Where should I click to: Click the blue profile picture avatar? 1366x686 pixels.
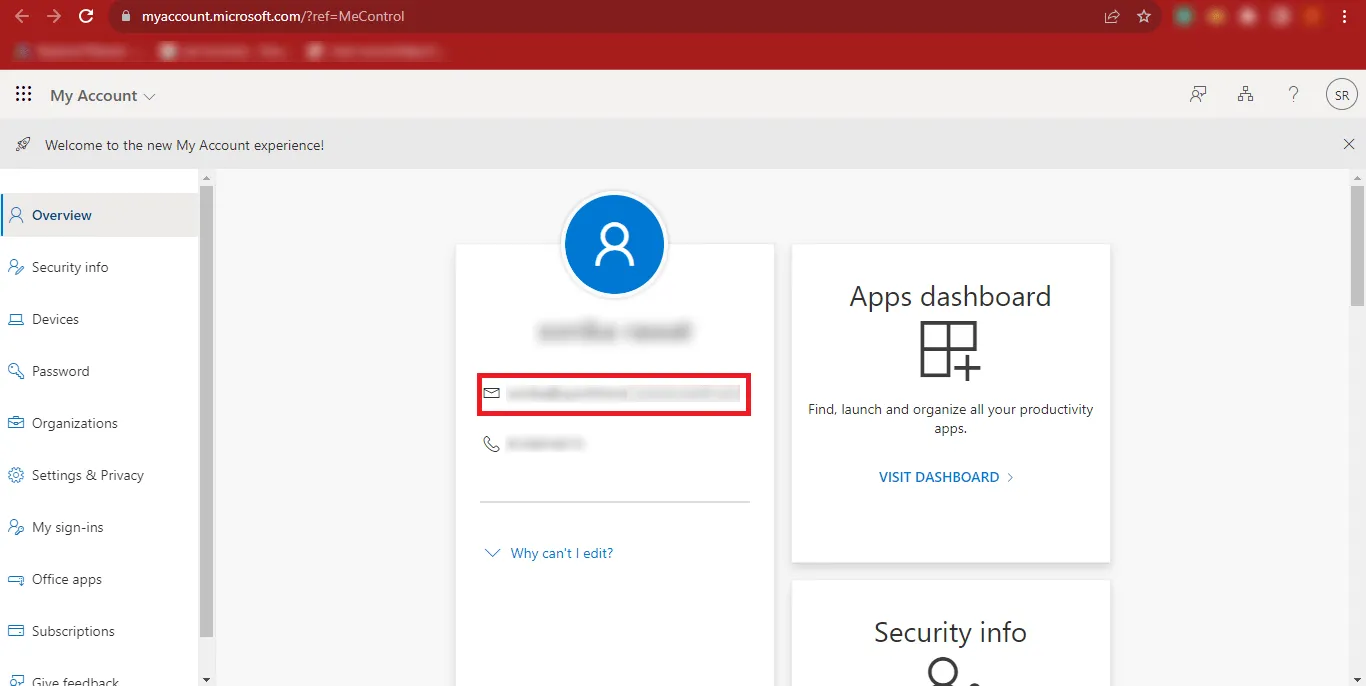click(x=614, y=245)
